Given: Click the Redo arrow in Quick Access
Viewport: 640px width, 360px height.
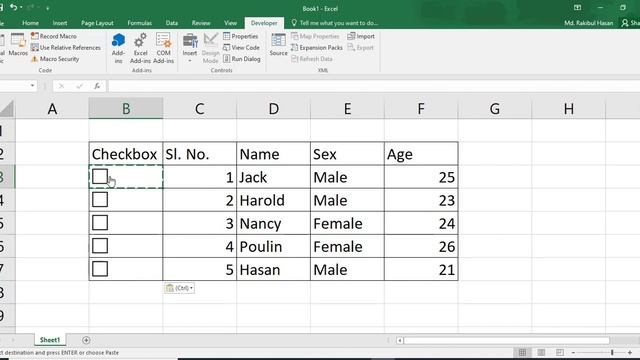Looking at the screenshot, I should pyautogui.click(x=31, y=7).
